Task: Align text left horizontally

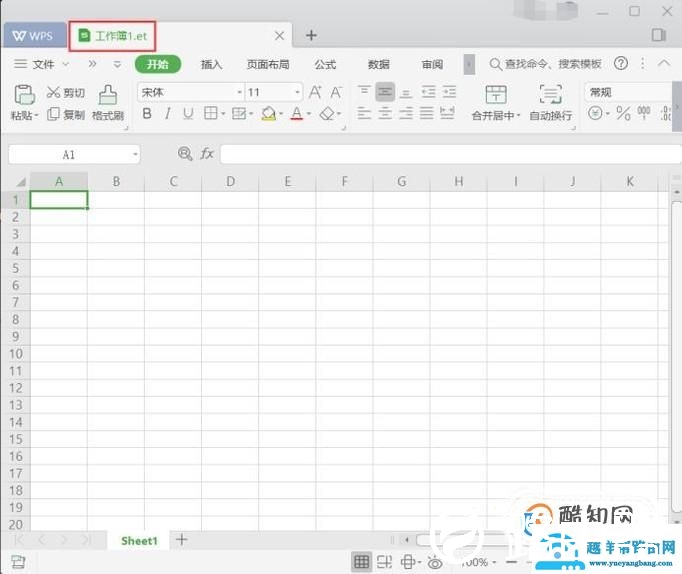Action: (364, 113)
